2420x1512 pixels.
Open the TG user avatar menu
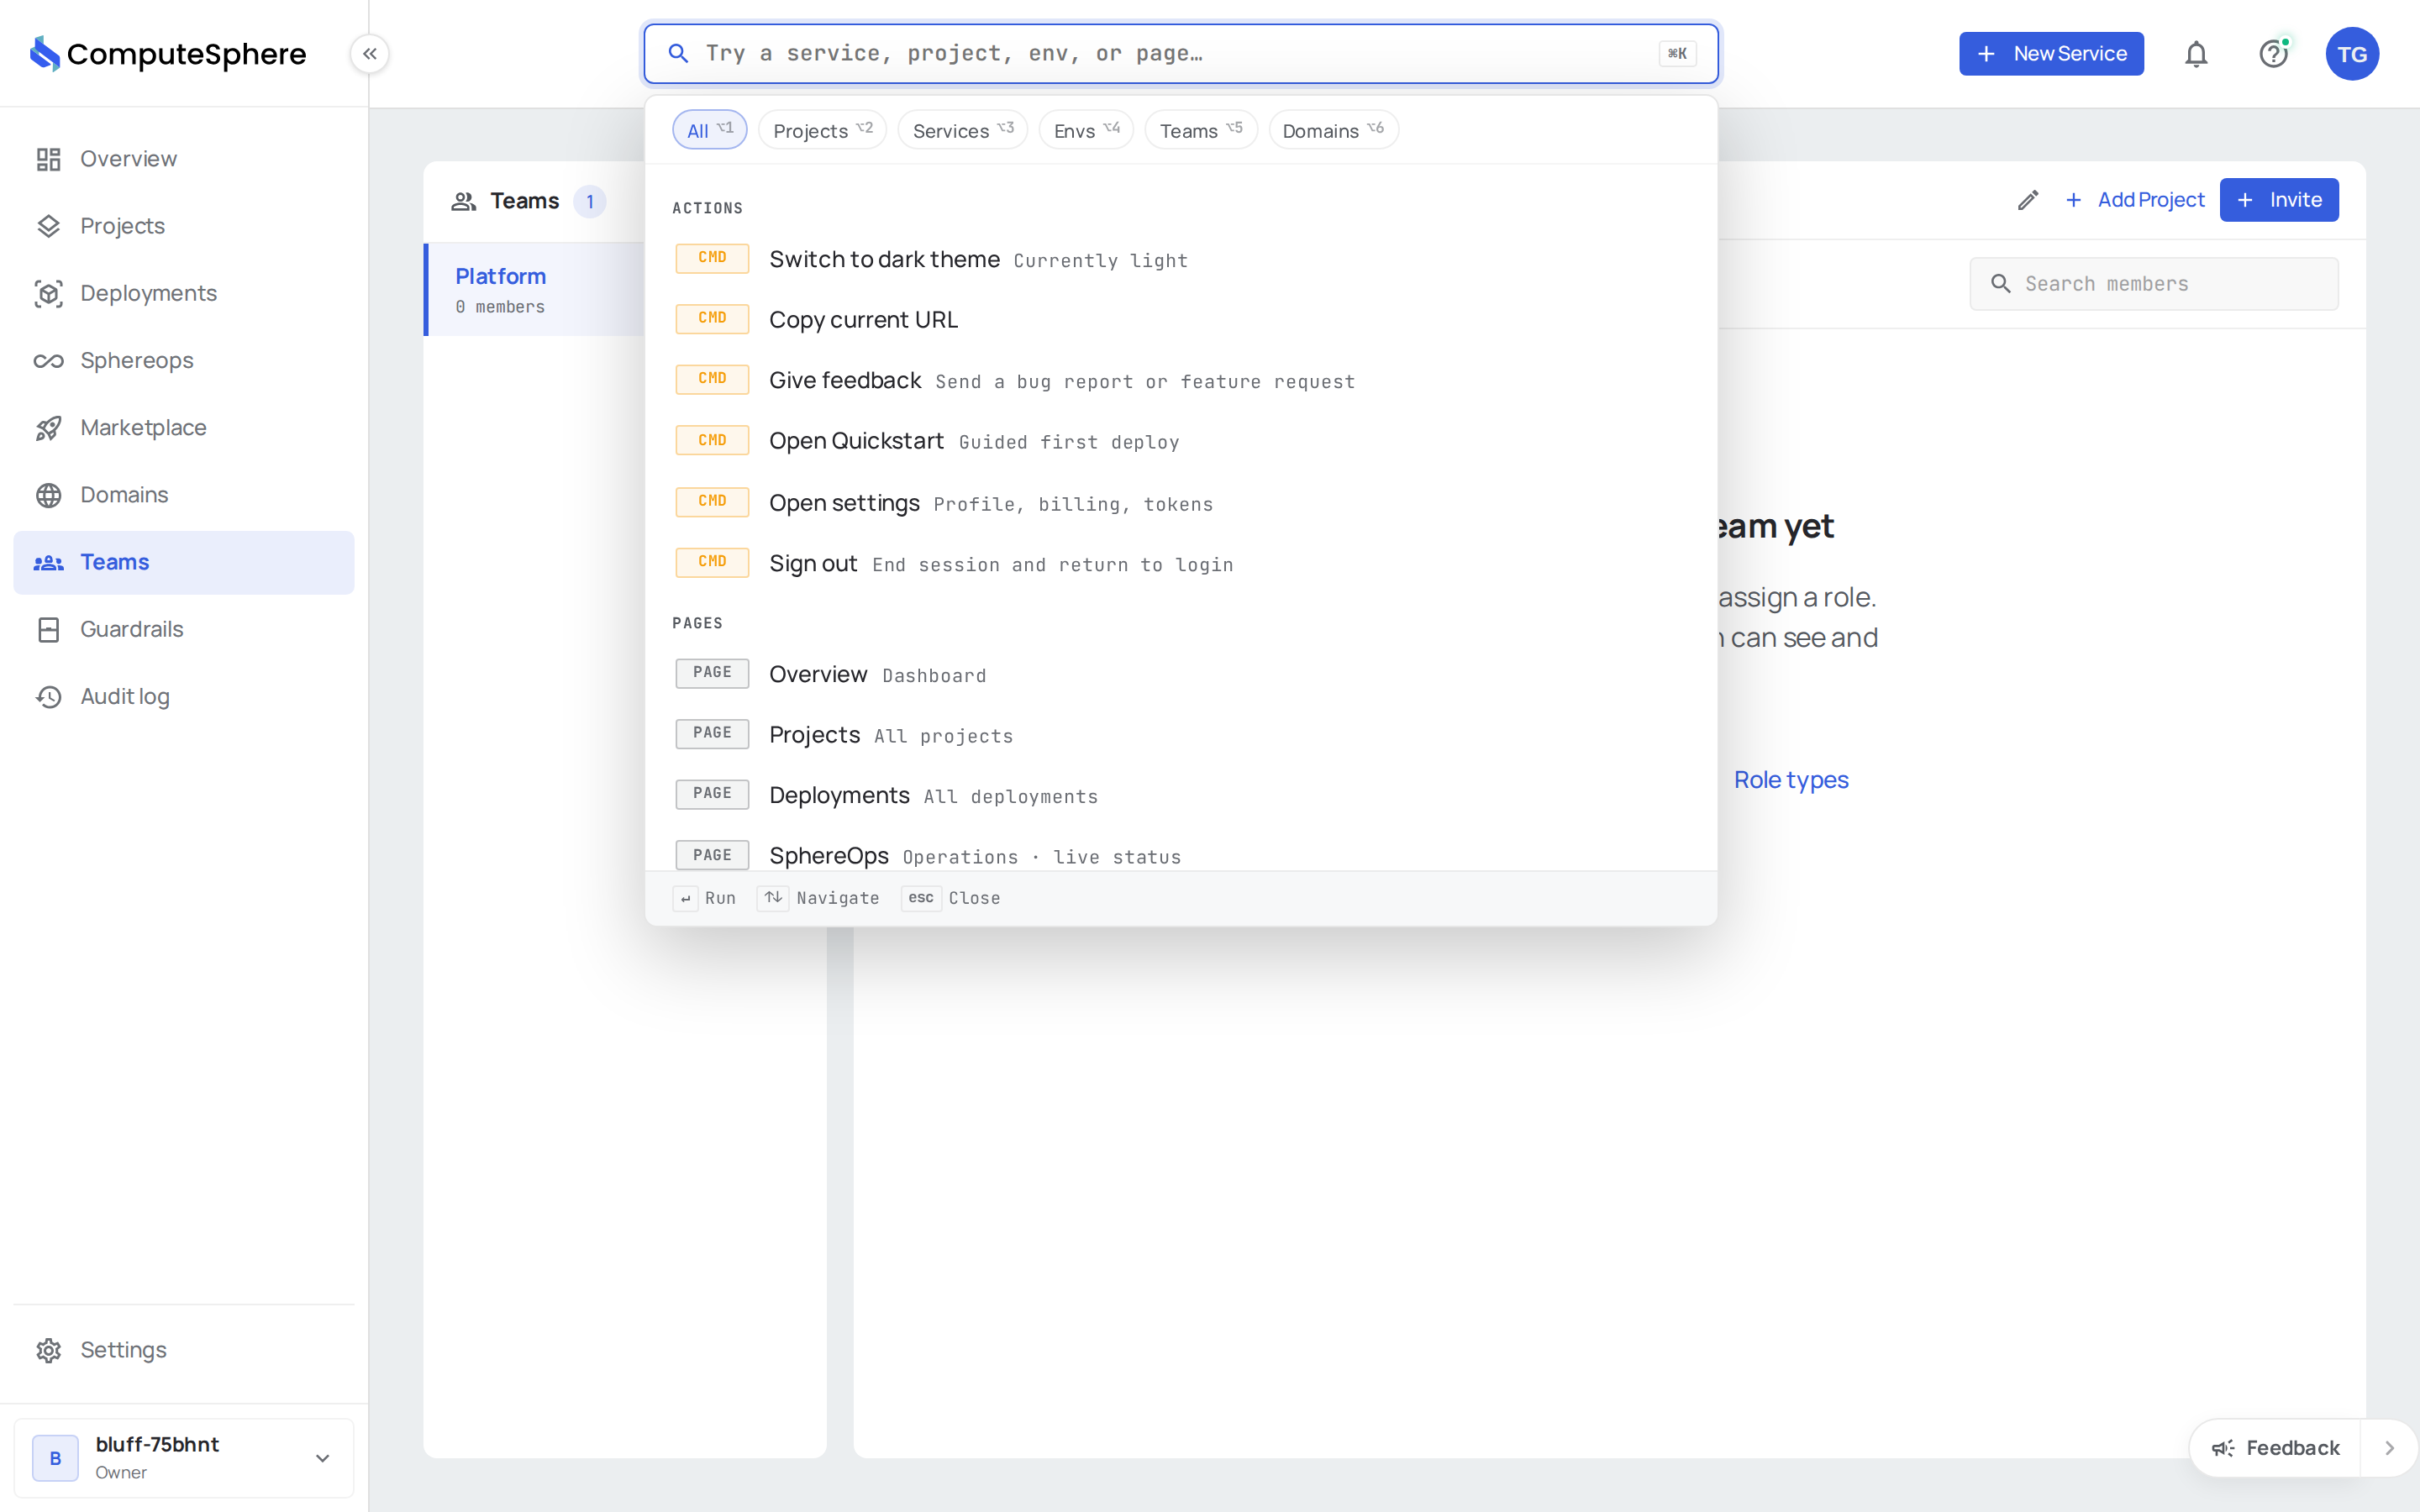(2352, 54)
